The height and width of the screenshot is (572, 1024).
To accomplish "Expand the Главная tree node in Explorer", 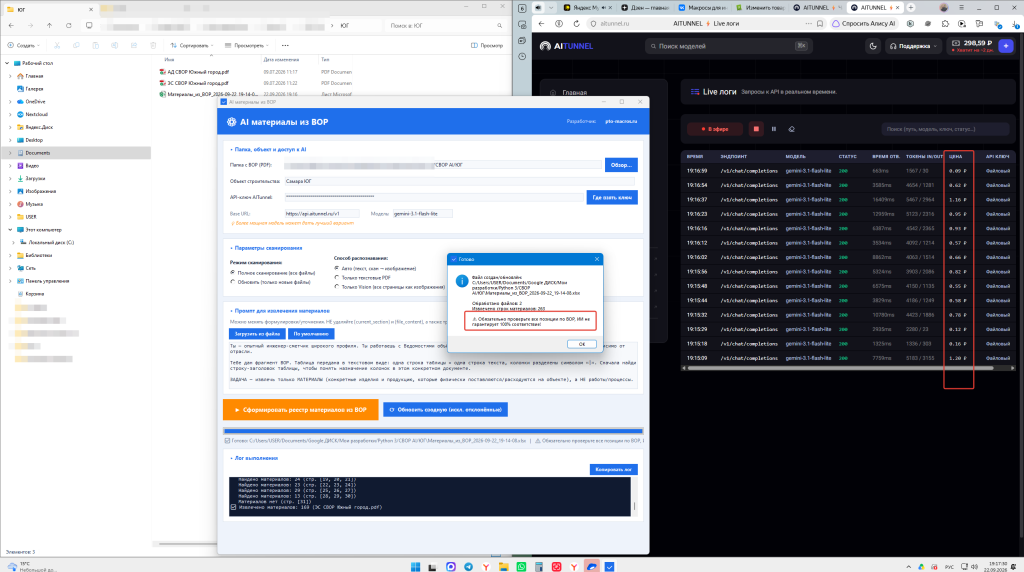I will pyautogui.click(x=10, y=76).
